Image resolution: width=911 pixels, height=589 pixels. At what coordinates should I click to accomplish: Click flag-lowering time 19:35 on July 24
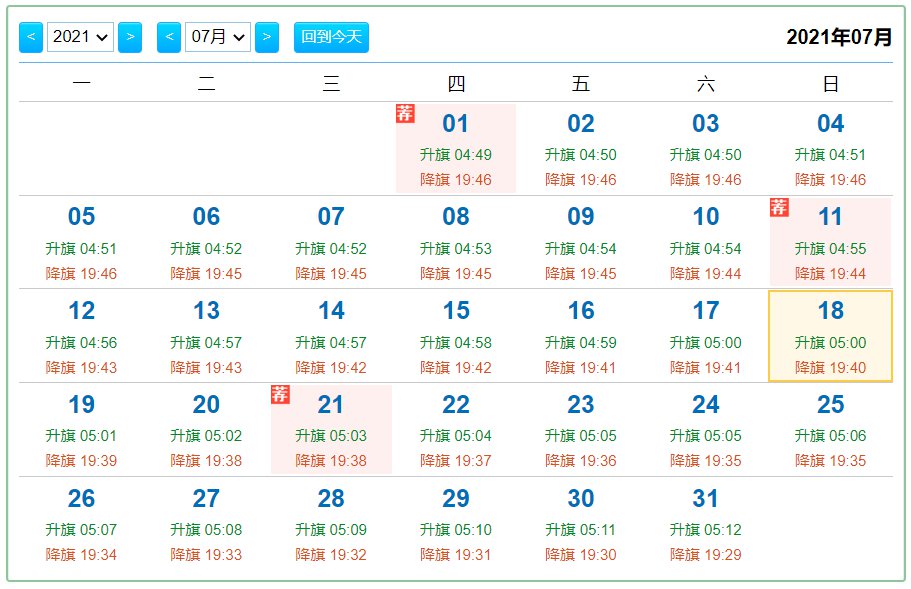705,461
